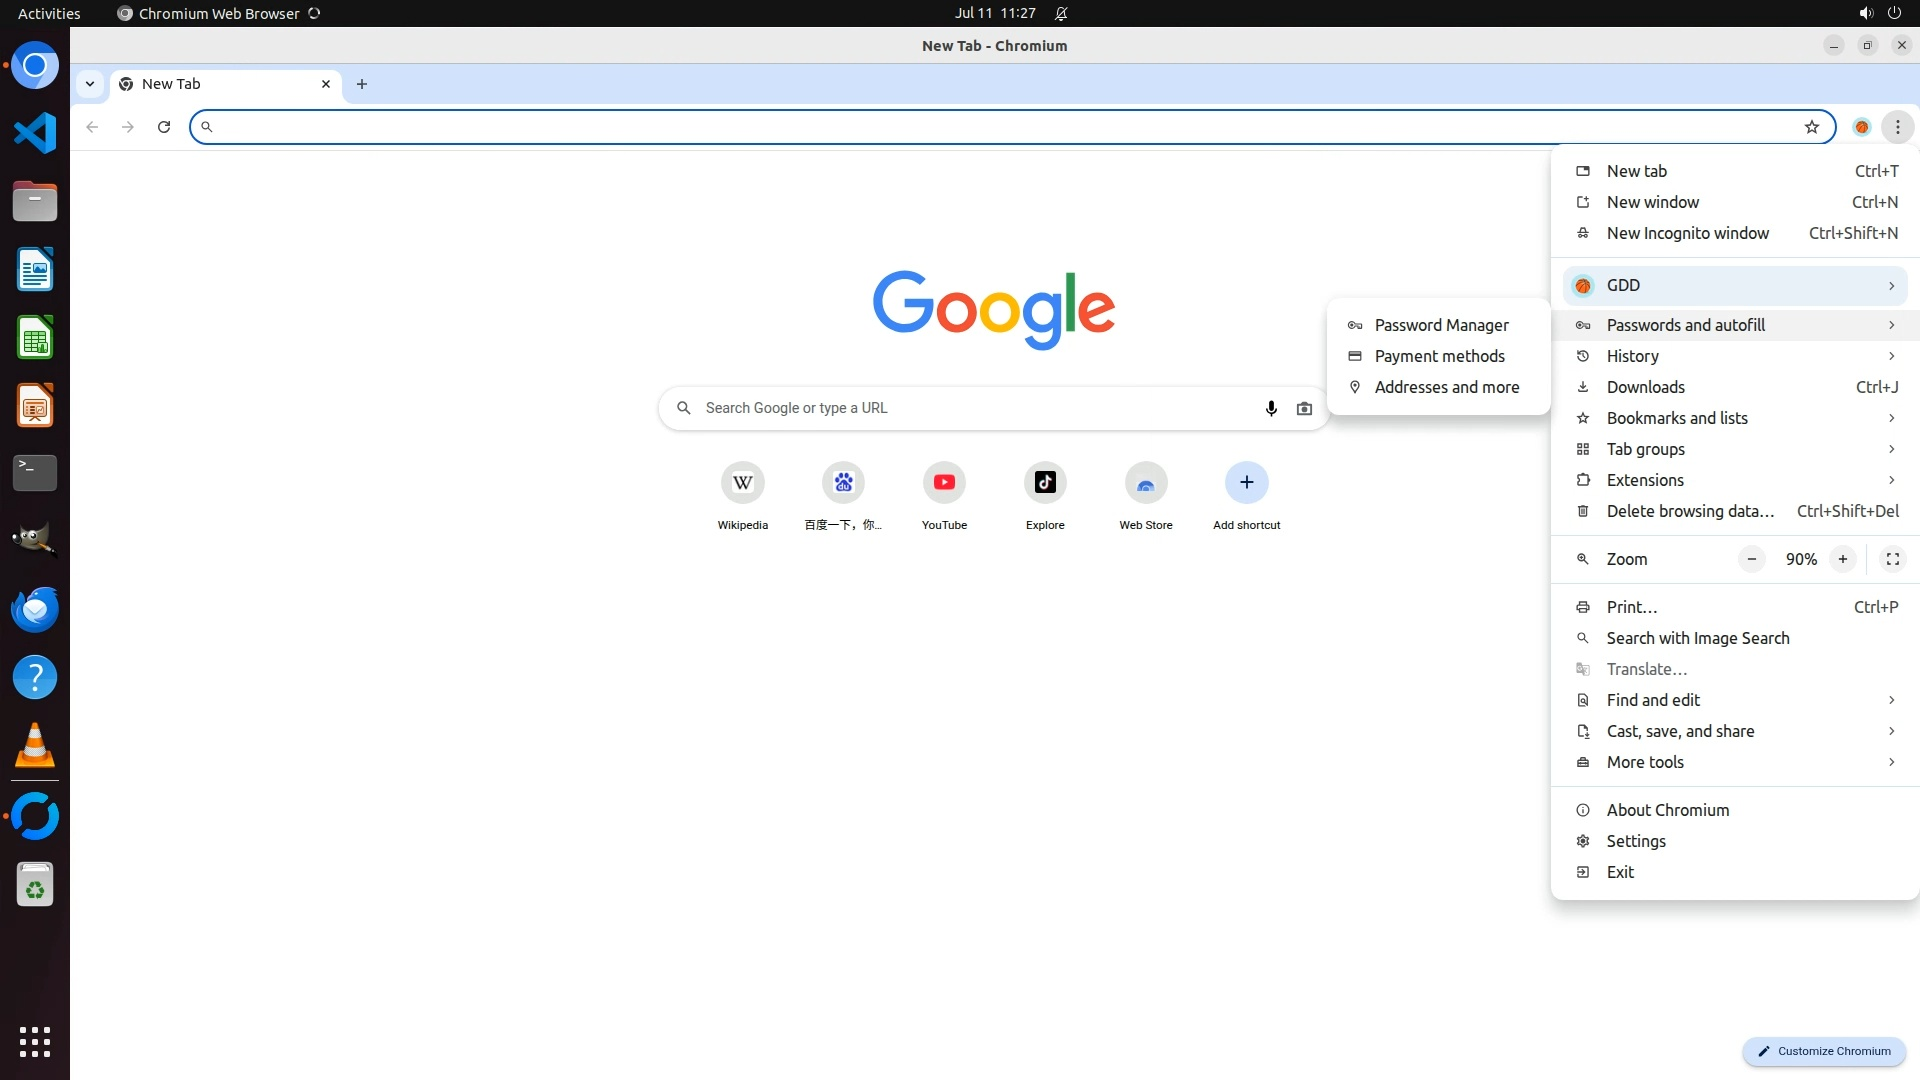Click the voice search microphone icon
1920x1080 pixels.
(1271, 408)
